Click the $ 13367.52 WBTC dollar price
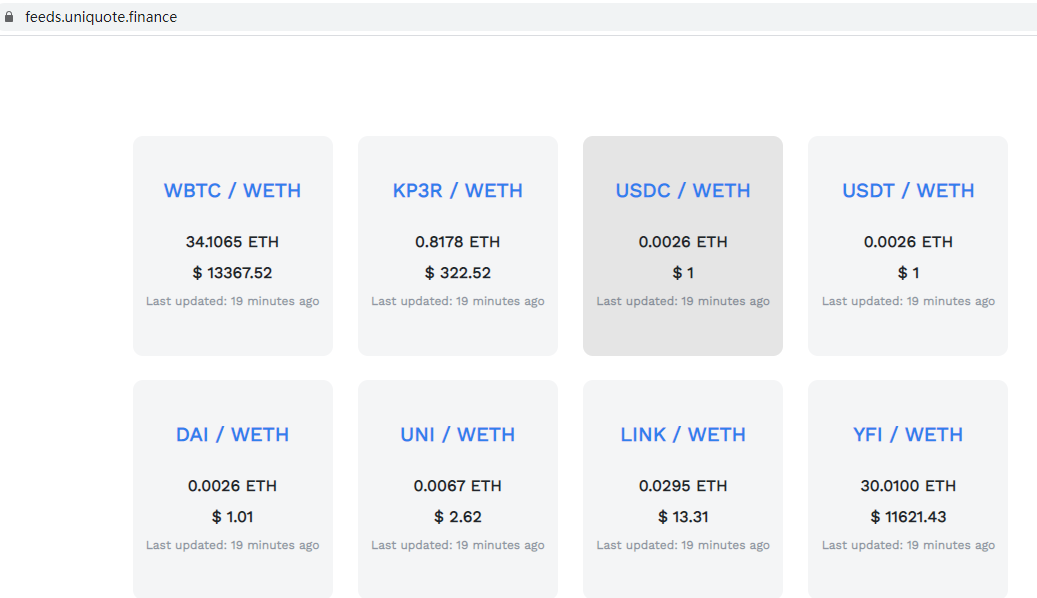Viewport: 1037px width, 598px height. click(232, 273)
